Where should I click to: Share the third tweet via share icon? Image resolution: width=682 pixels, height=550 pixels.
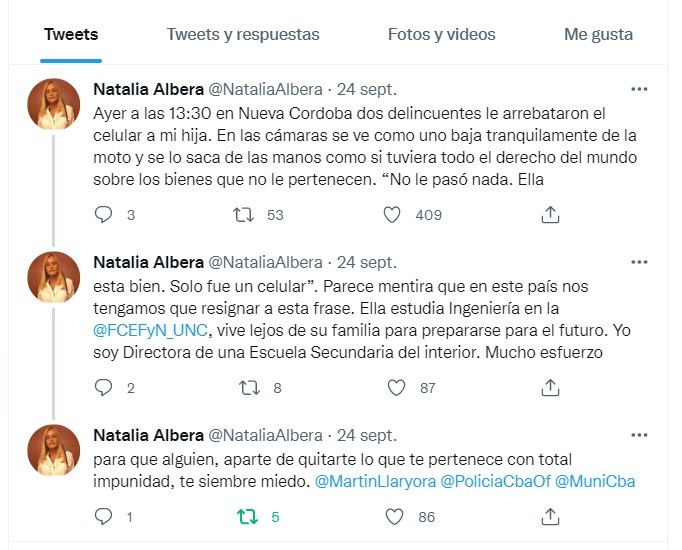[550, 516]
